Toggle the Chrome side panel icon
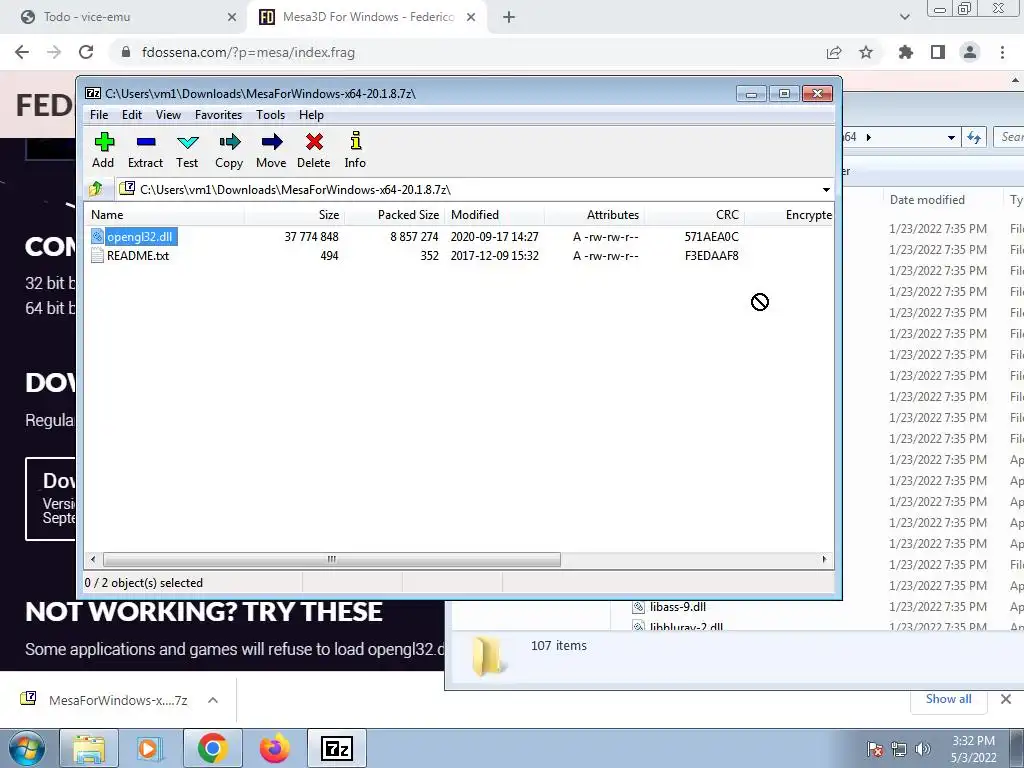This screenshot has width=1024, height=768. click(938, 52)
